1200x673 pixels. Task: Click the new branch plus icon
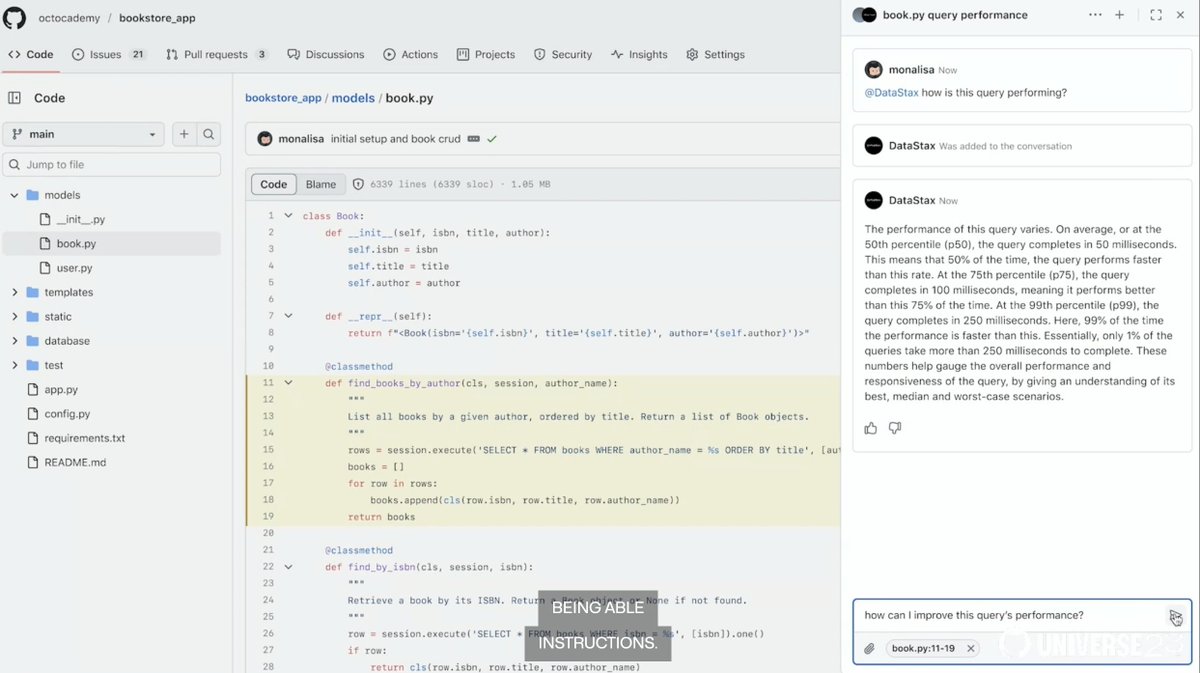[183, 133]
